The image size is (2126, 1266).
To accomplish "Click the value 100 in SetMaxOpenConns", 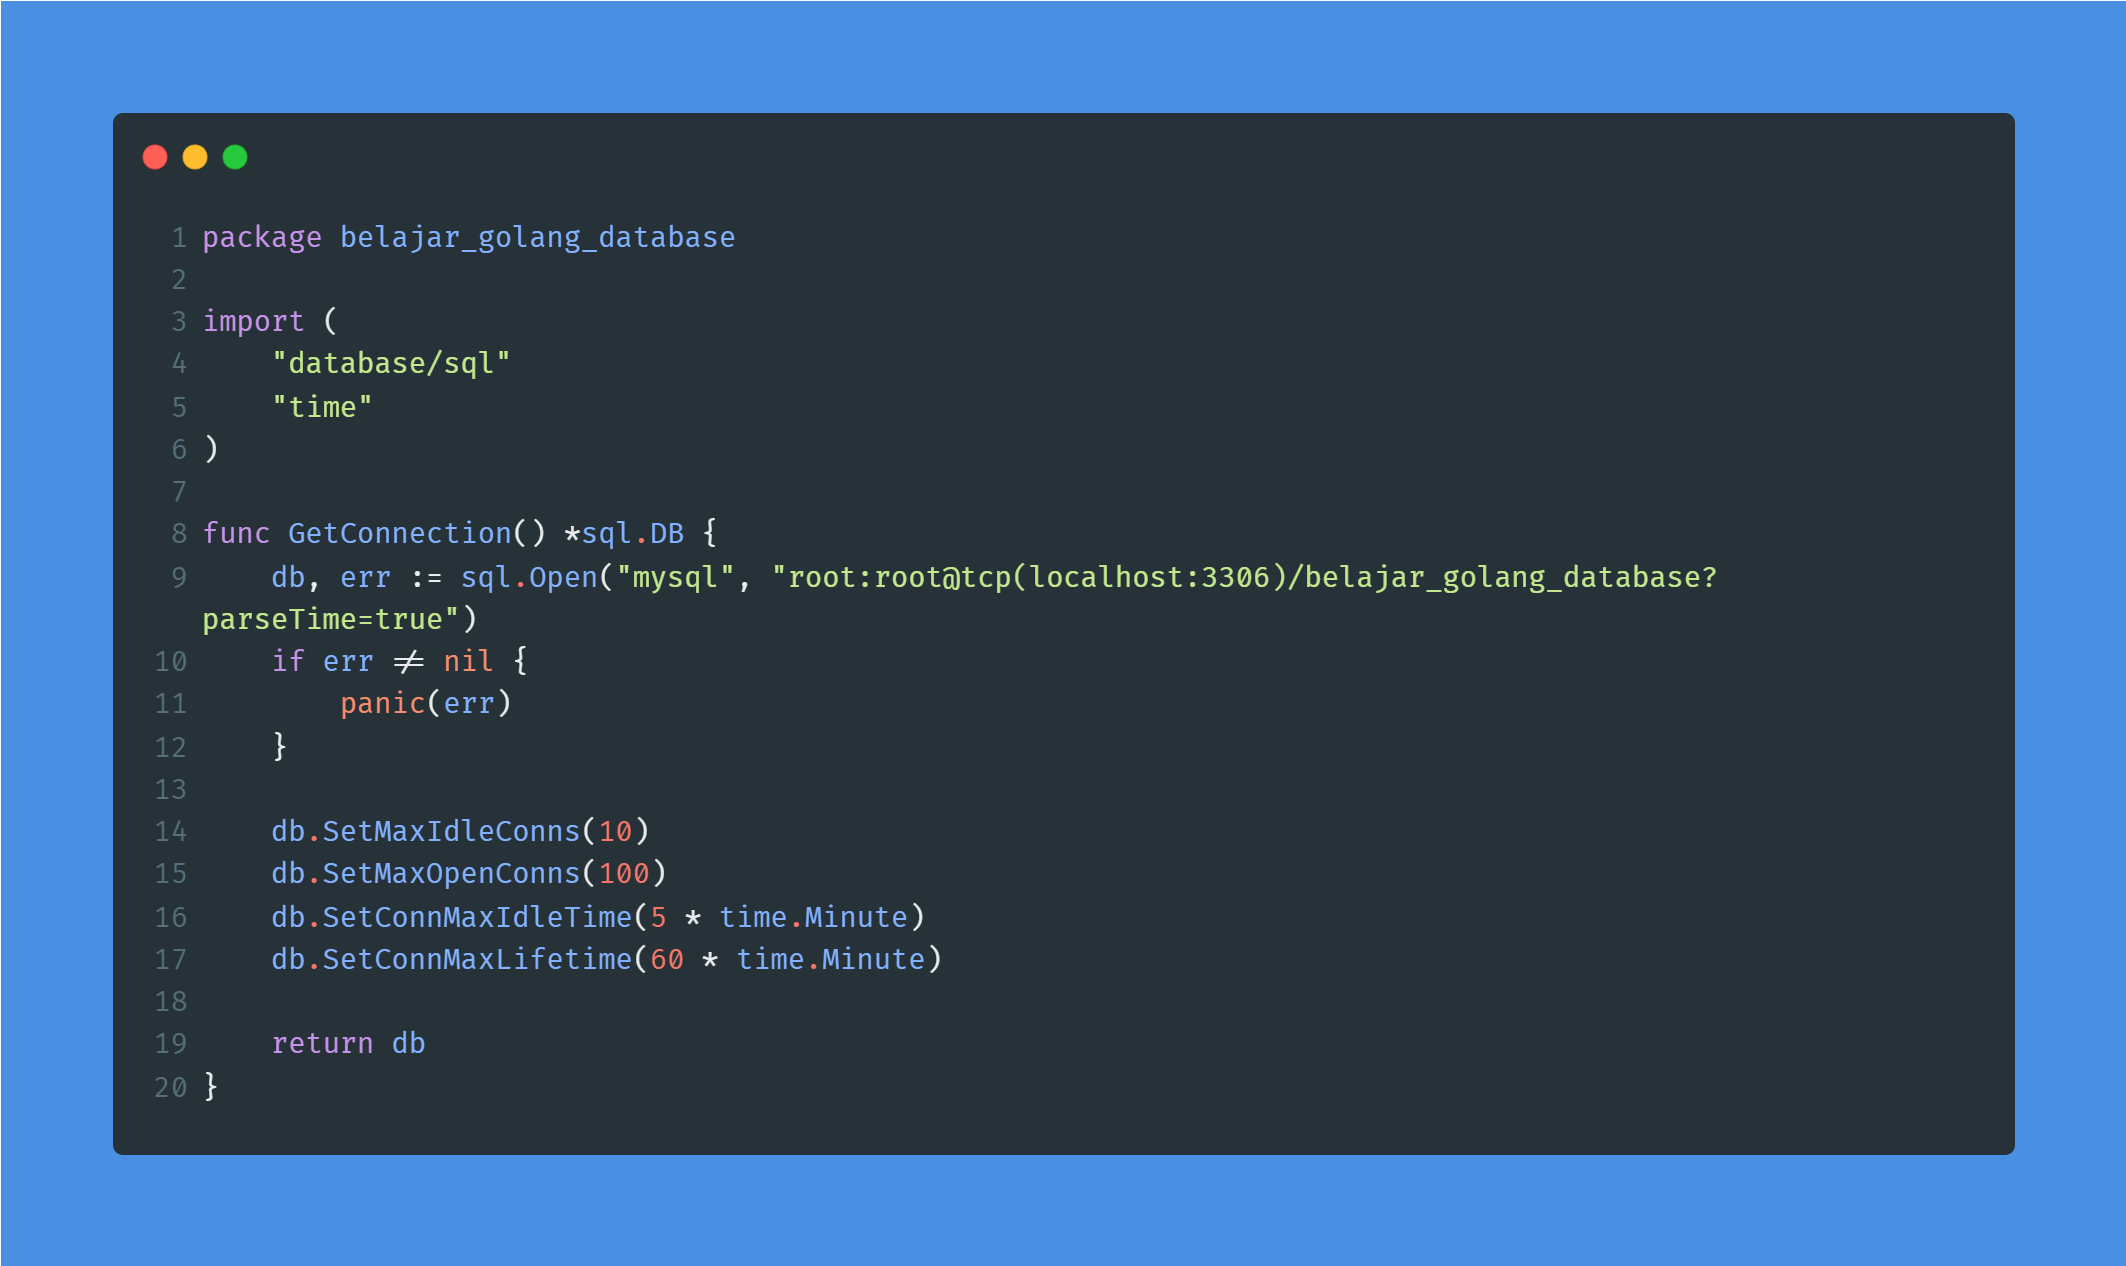I will point(624,874).
